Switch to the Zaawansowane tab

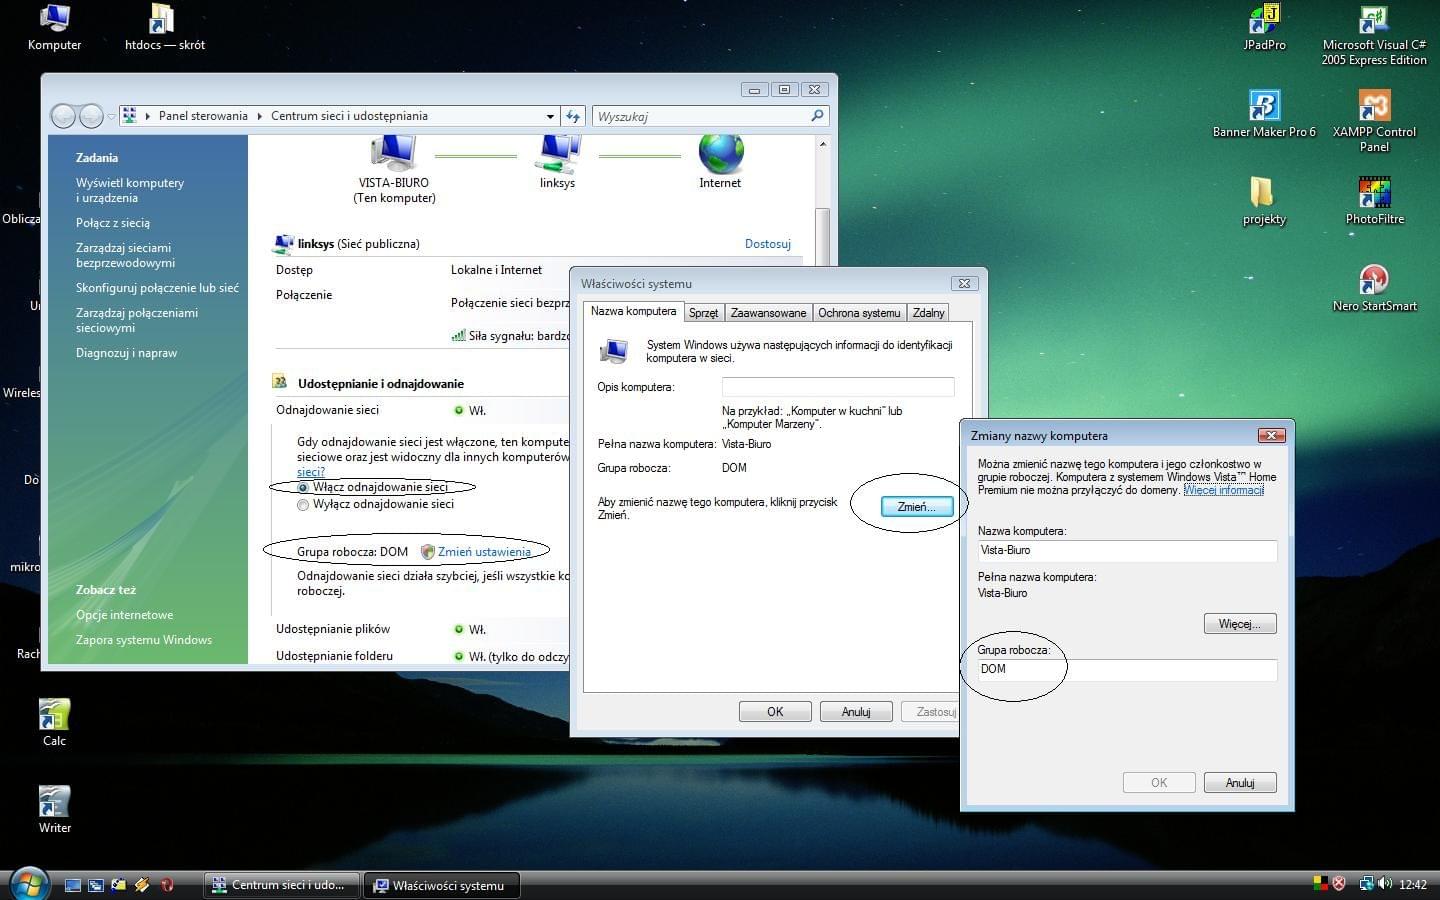click(x=768, y=313)
